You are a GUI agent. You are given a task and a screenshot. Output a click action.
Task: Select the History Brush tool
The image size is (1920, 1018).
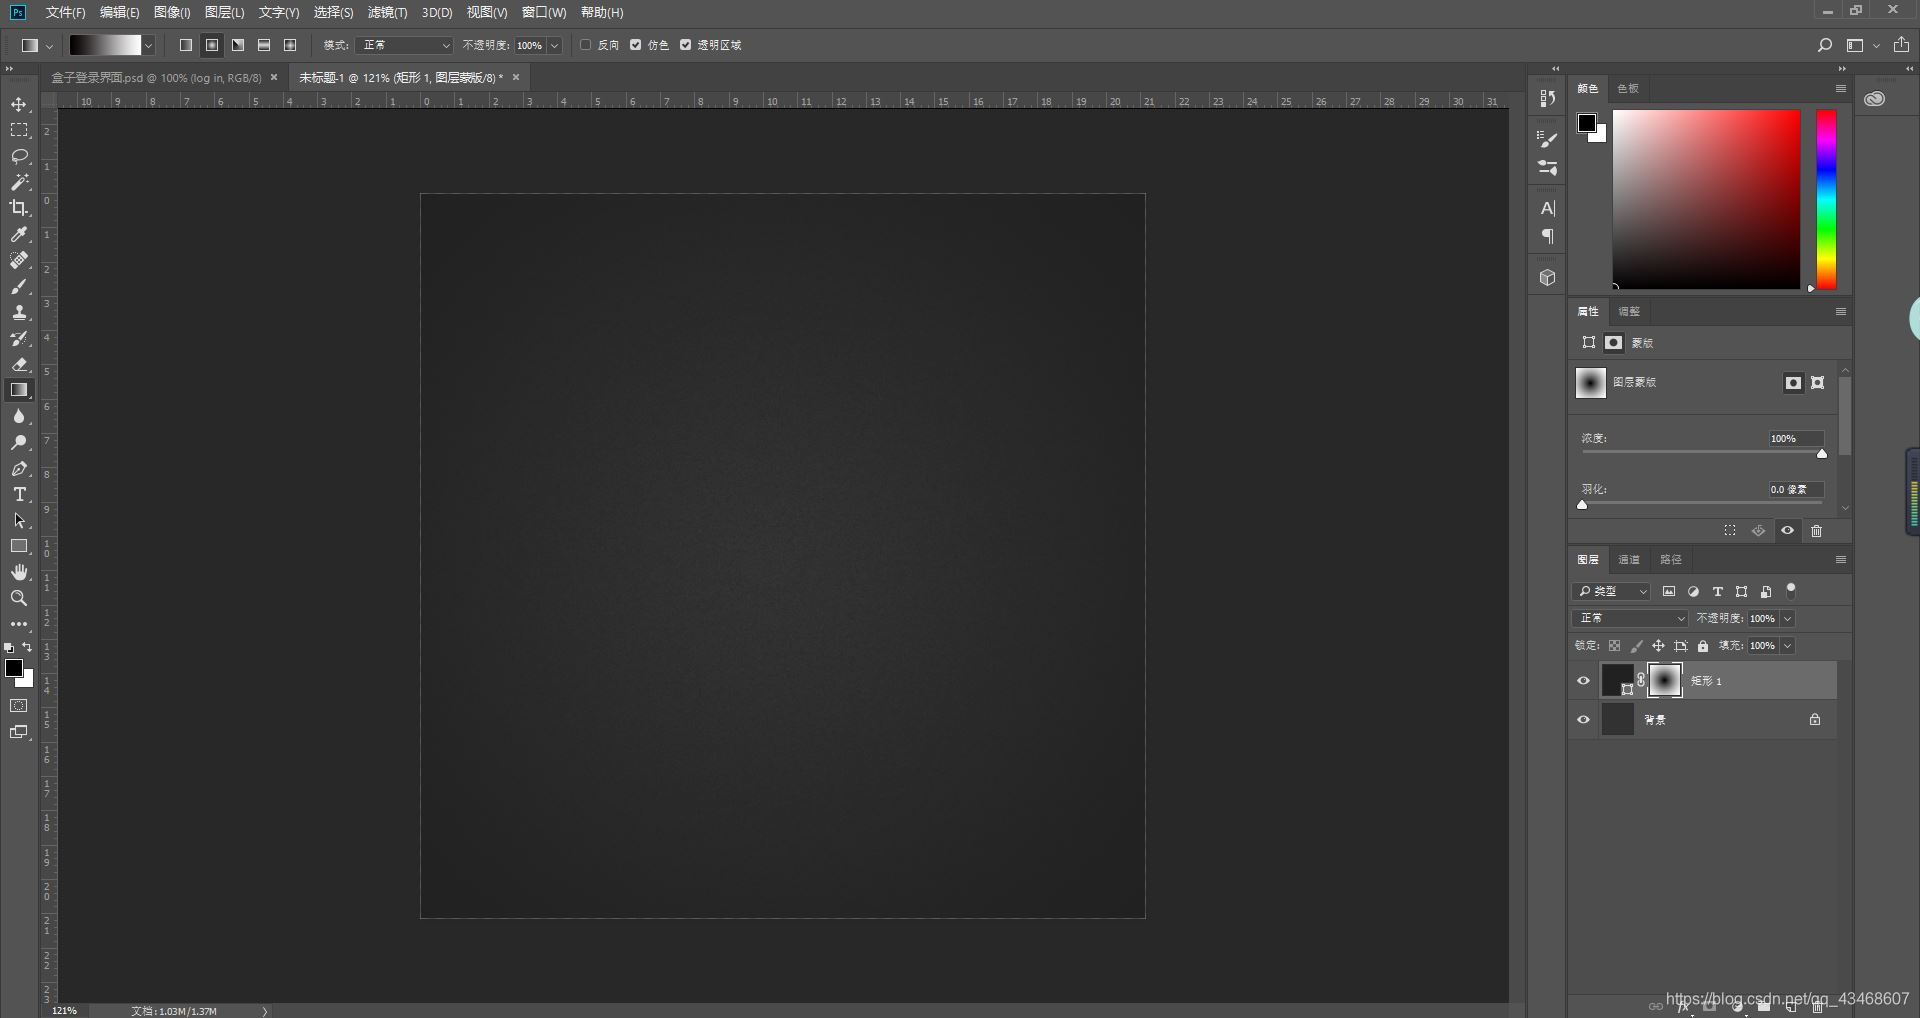click(19, 339)
